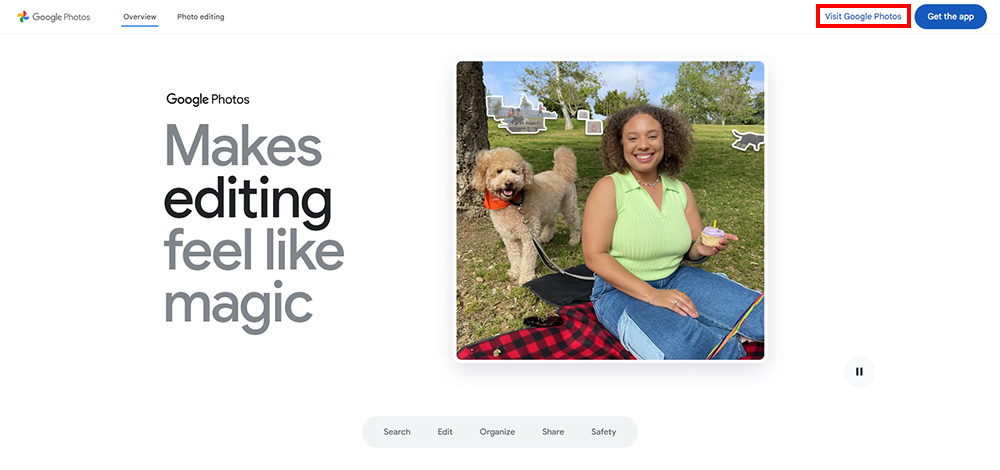Open the Visit Google Photos link
Image resolution: width=1000 pixels, height=470 pixels.
tap(863, 17)
